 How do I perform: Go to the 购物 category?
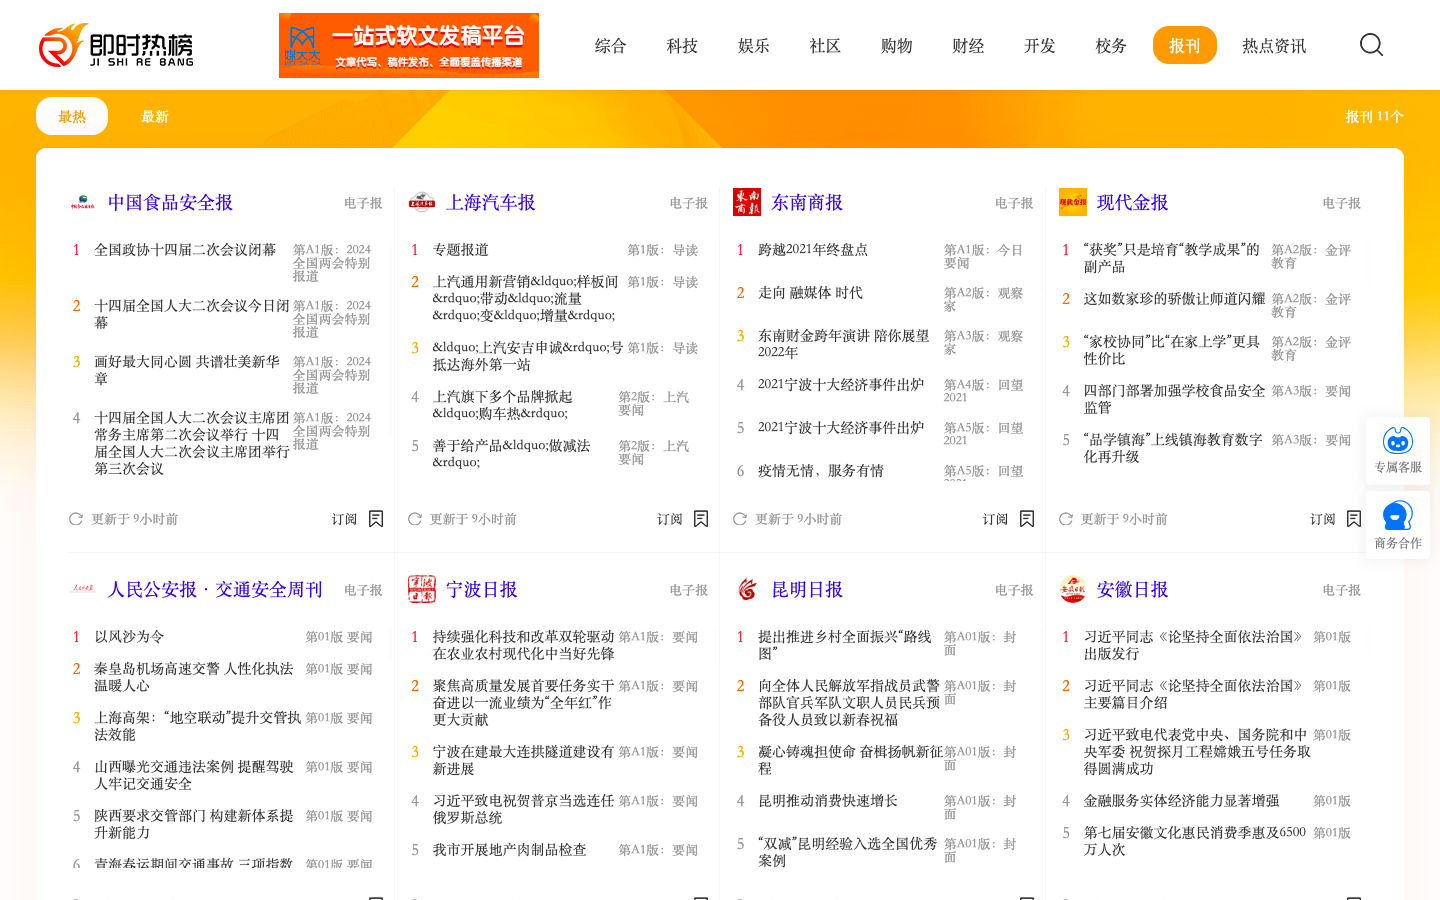click(x=897, y=45)
